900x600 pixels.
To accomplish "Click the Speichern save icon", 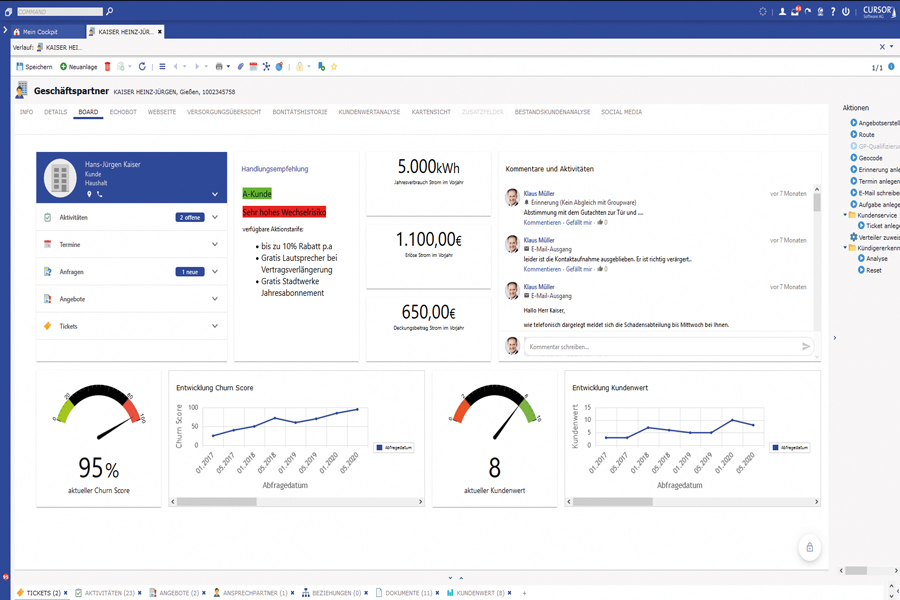I will (x=20, y=67).
